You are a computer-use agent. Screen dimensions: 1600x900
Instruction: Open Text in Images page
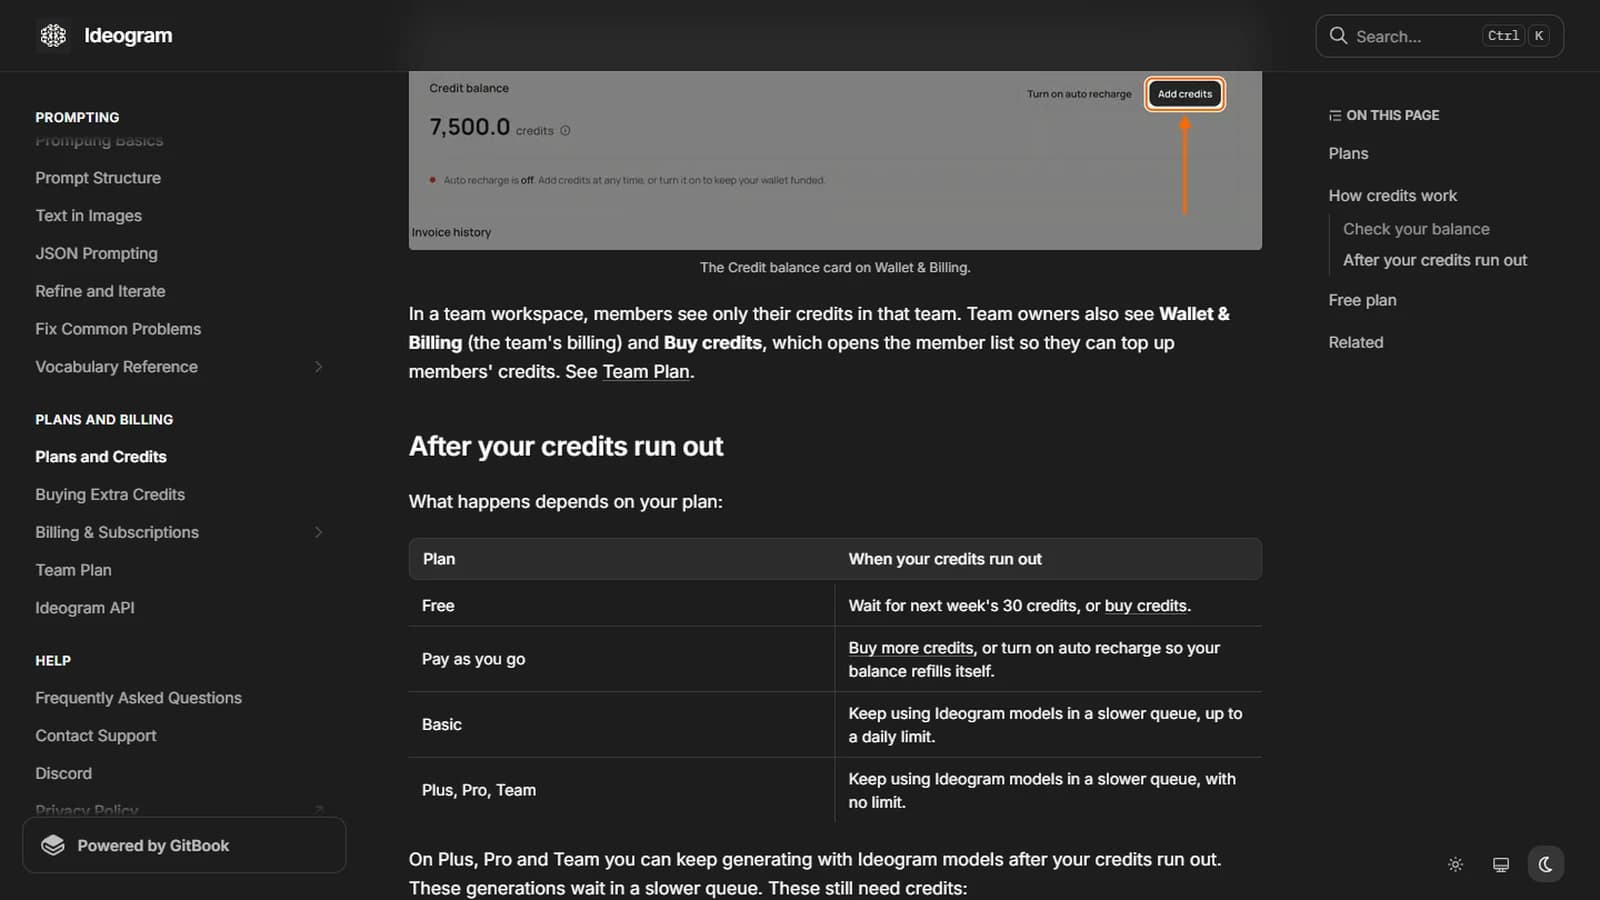pos(88,216)
